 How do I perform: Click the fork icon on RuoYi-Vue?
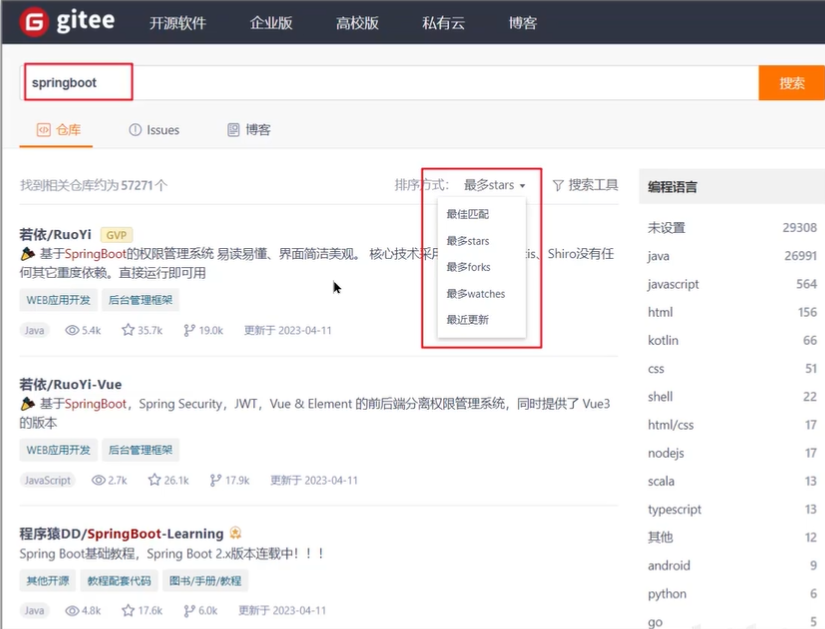click(215, 480)
